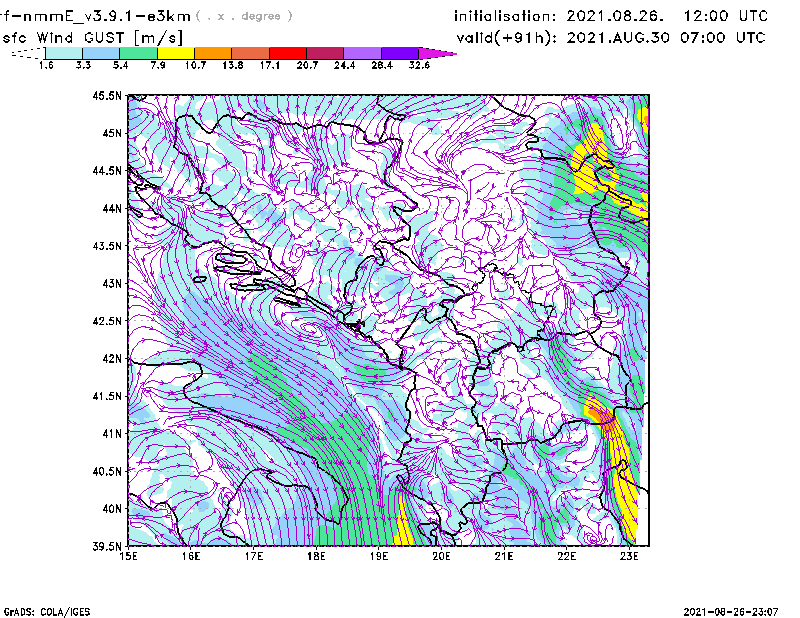
Task: Click the 'GrADS: COLA/IGES' footer text
Action: pyautogui.click(x=47, y=612)
